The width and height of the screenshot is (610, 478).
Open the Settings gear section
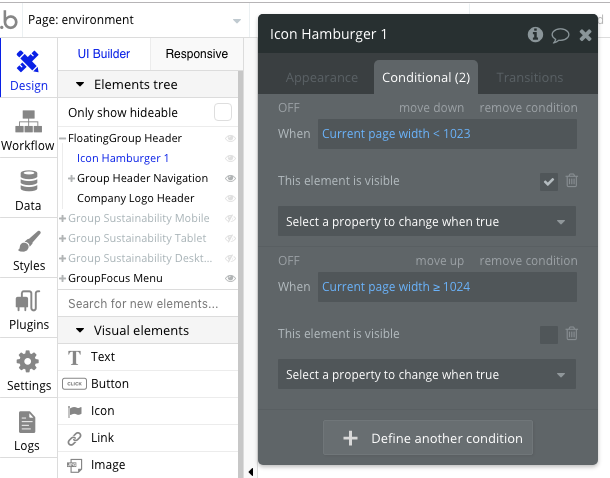(x=28, y=371)
